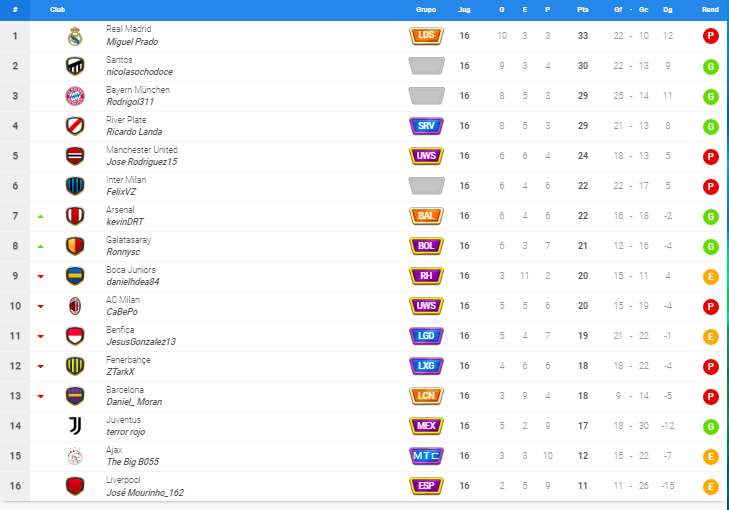Click the Ajax club crest
Viewport: 729px width, 510px height.
[75, 456]
